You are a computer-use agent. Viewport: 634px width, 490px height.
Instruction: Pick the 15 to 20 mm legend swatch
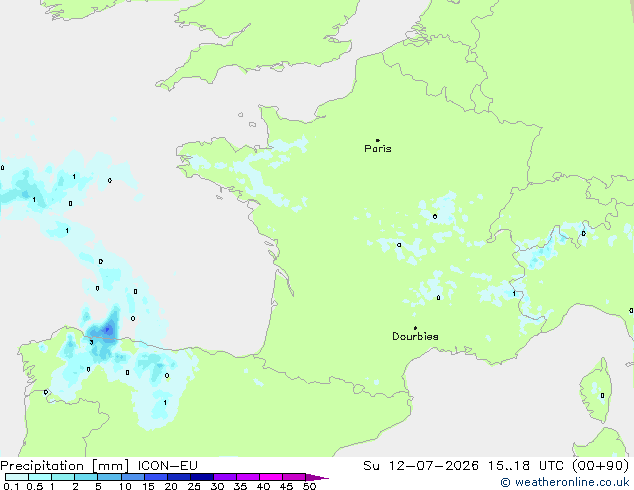(155, 477)
